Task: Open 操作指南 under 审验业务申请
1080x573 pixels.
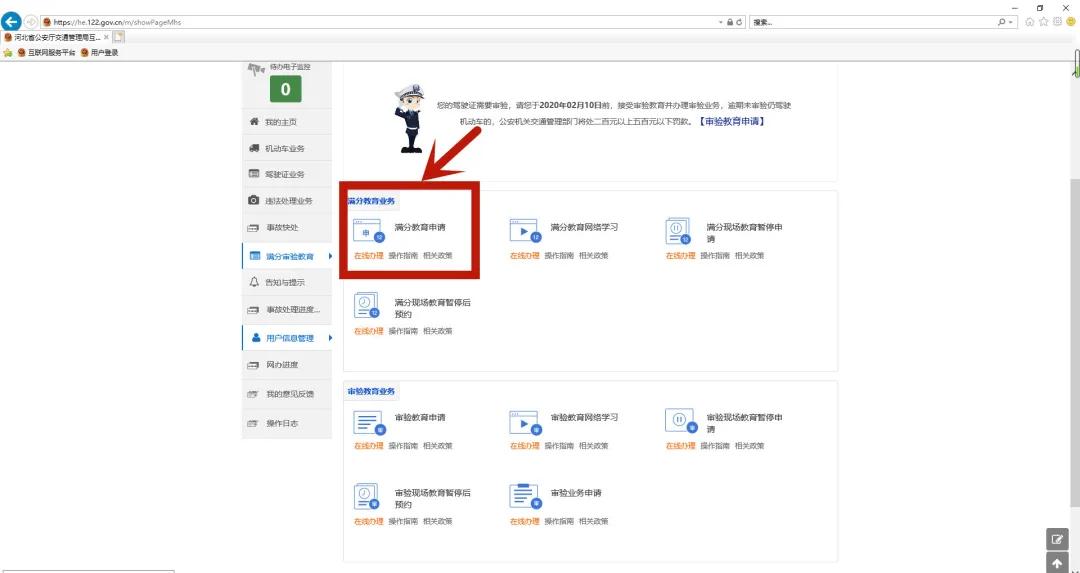Action: 560,521
